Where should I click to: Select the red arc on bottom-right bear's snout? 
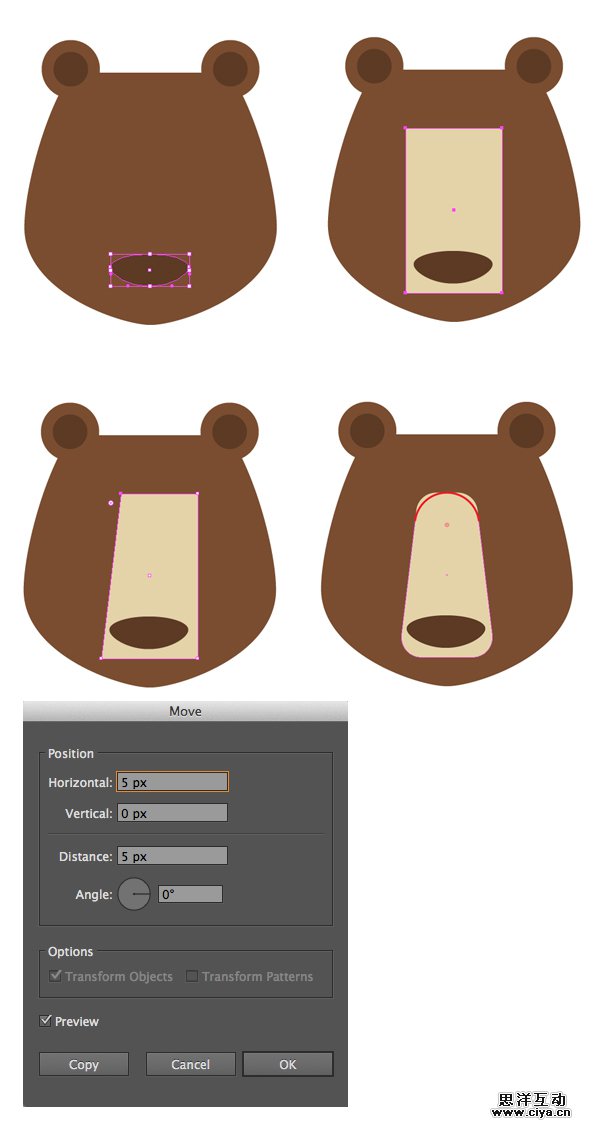pos(447,497)
